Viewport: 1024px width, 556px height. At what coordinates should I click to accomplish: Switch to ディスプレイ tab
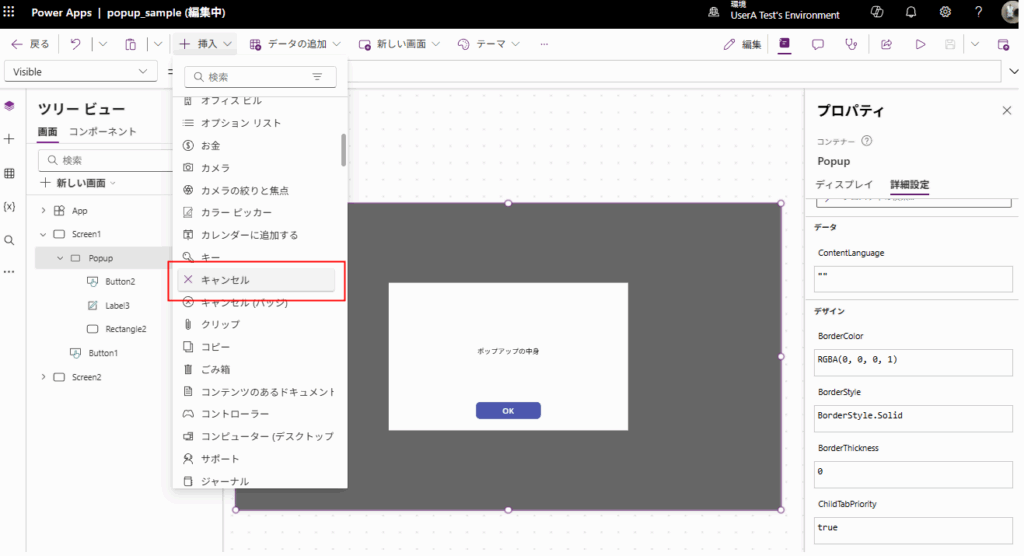(844, 184)
